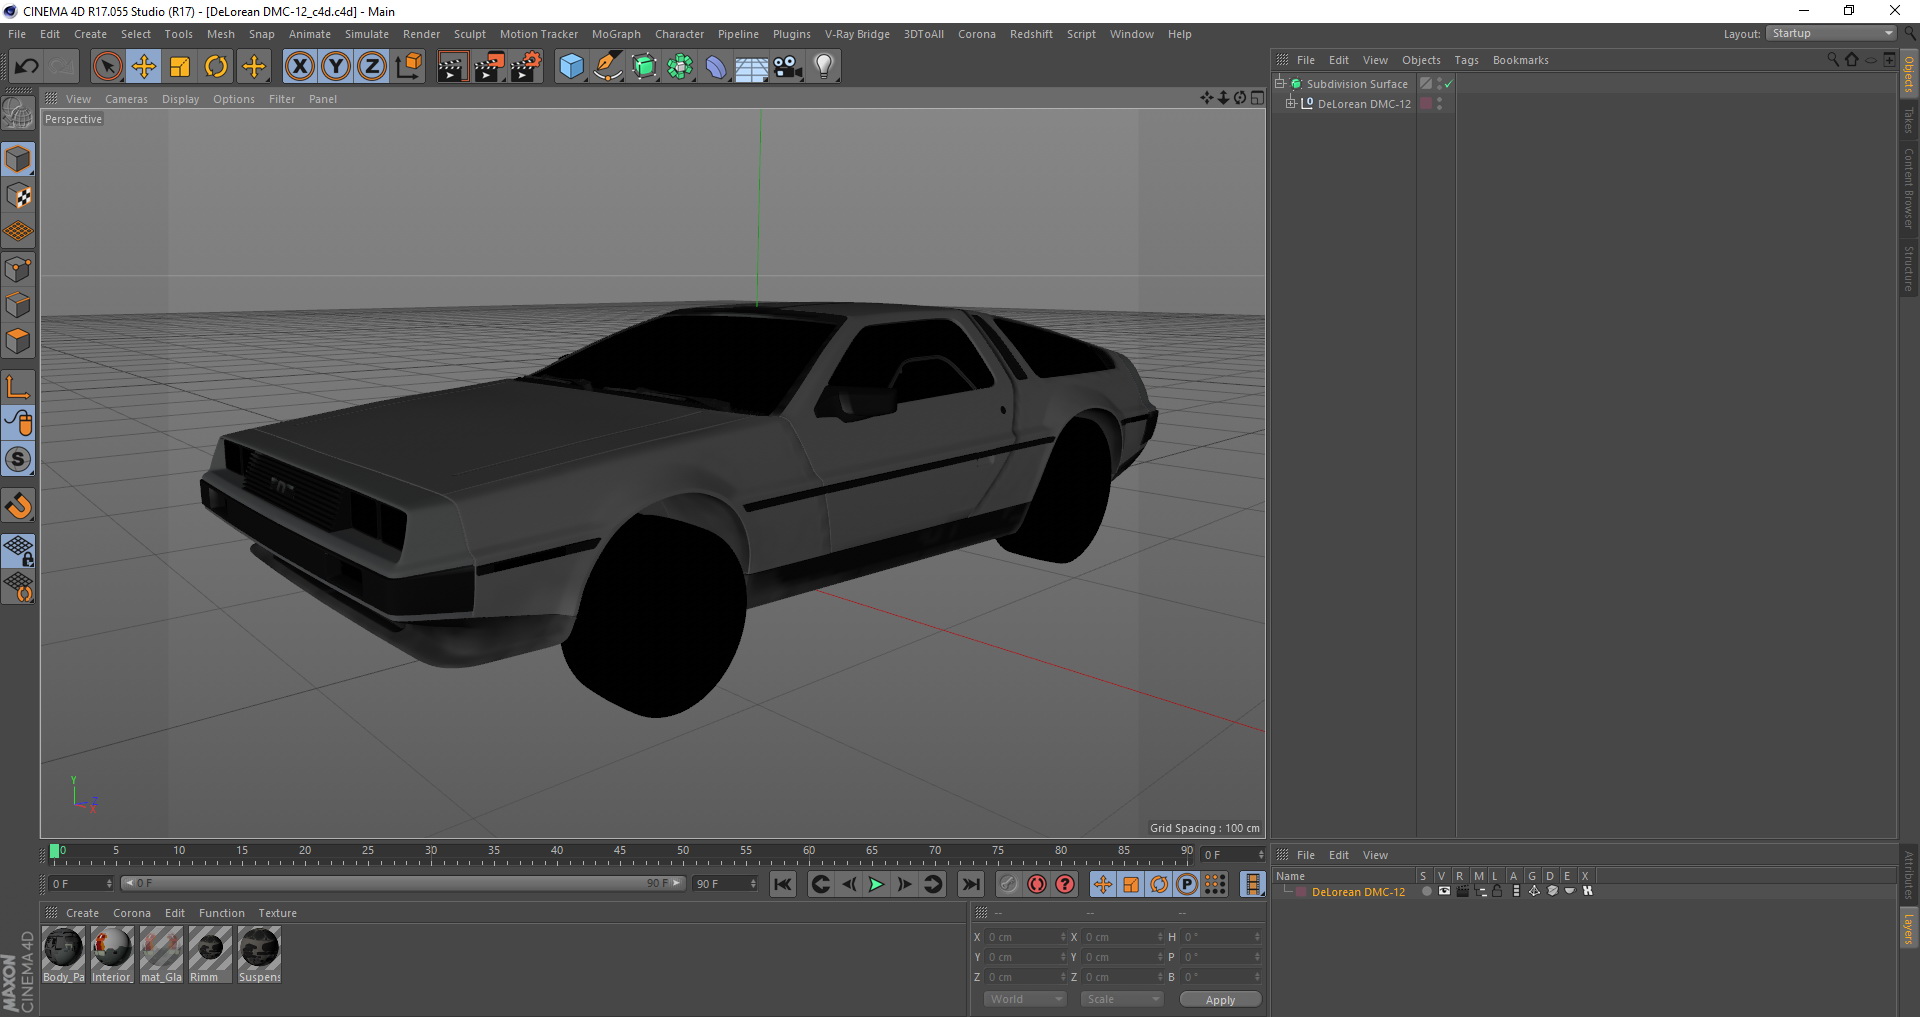Toggle the Y axis lock
The image size is (1920, 1017).
pyautogui.click(x=336, y=67)
